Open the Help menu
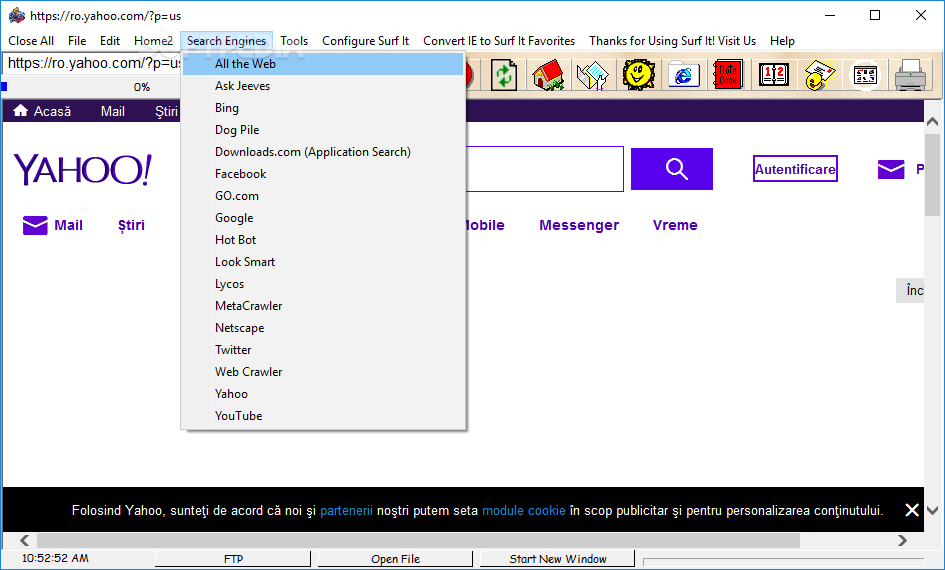 (x=782, y=40)
